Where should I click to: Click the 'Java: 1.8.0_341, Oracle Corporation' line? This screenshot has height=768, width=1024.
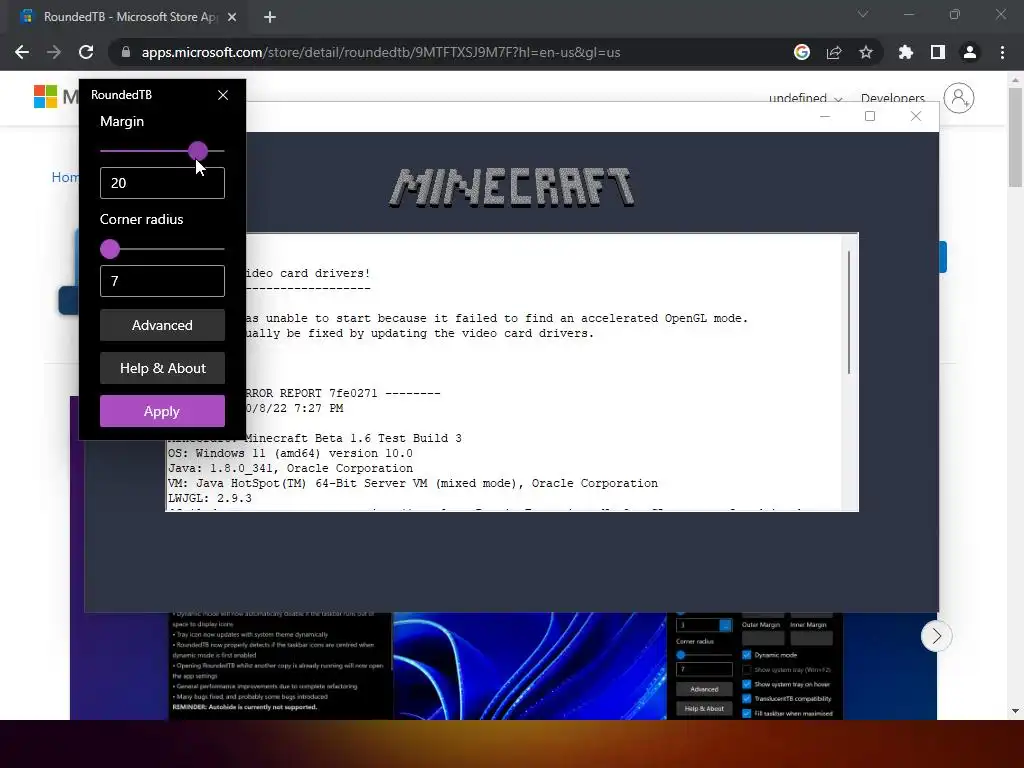tap(290, 468)
